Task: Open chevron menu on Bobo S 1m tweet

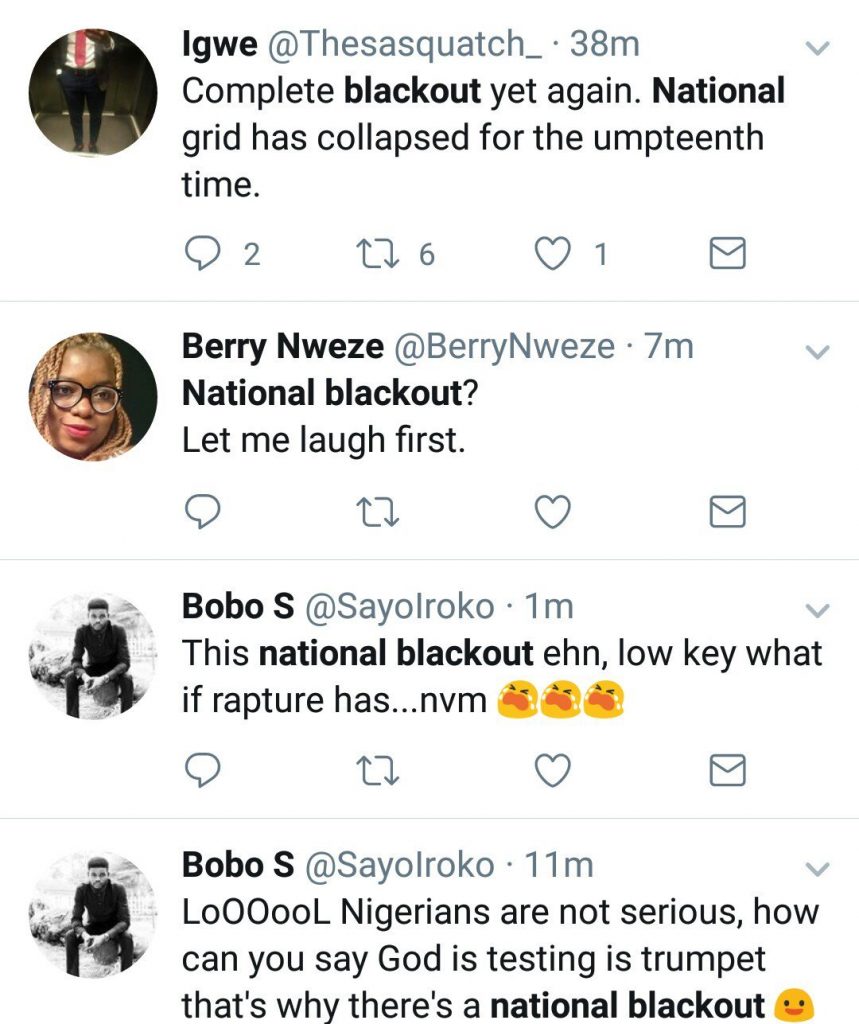Action: click(x=818, y=610)
